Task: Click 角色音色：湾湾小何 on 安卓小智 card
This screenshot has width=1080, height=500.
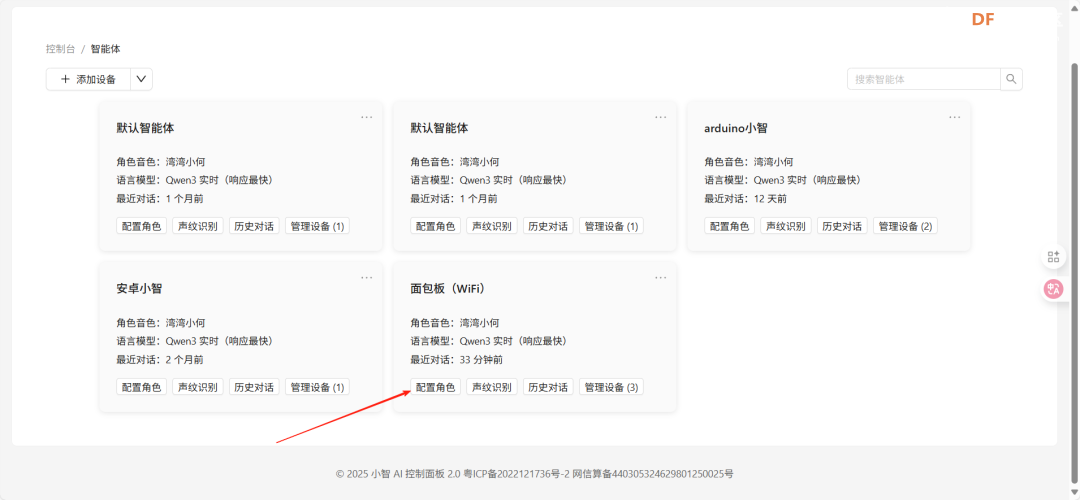Action: point(160,322)
